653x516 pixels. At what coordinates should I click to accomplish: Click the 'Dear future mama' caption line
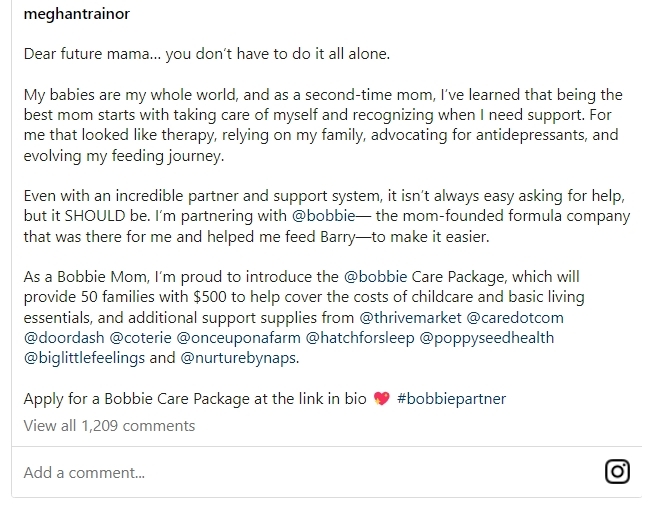[x=207, y=54]
